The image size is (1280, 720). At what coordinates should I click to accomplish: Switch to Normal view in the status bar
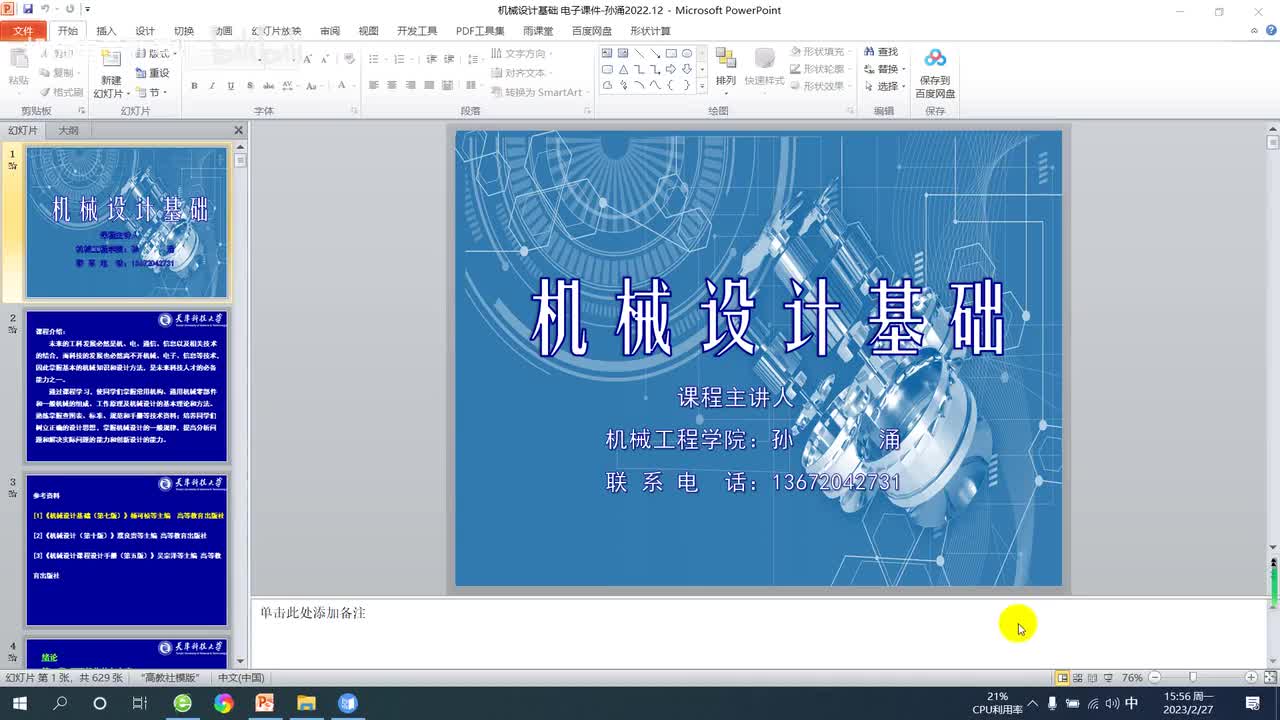(1062, 678)
